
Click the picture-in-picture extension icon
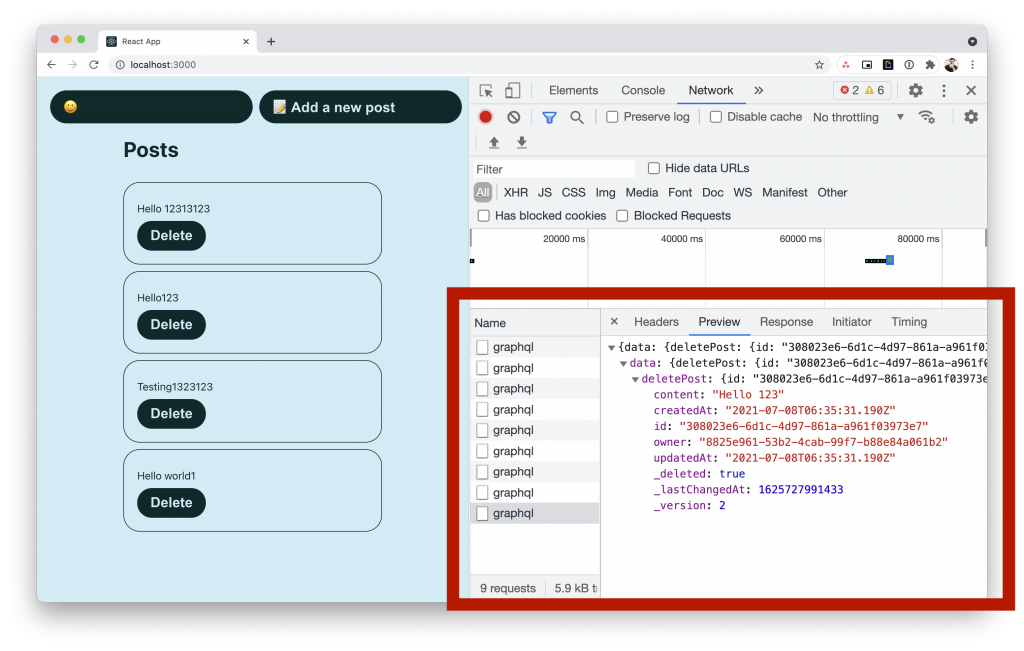point(867,65)
